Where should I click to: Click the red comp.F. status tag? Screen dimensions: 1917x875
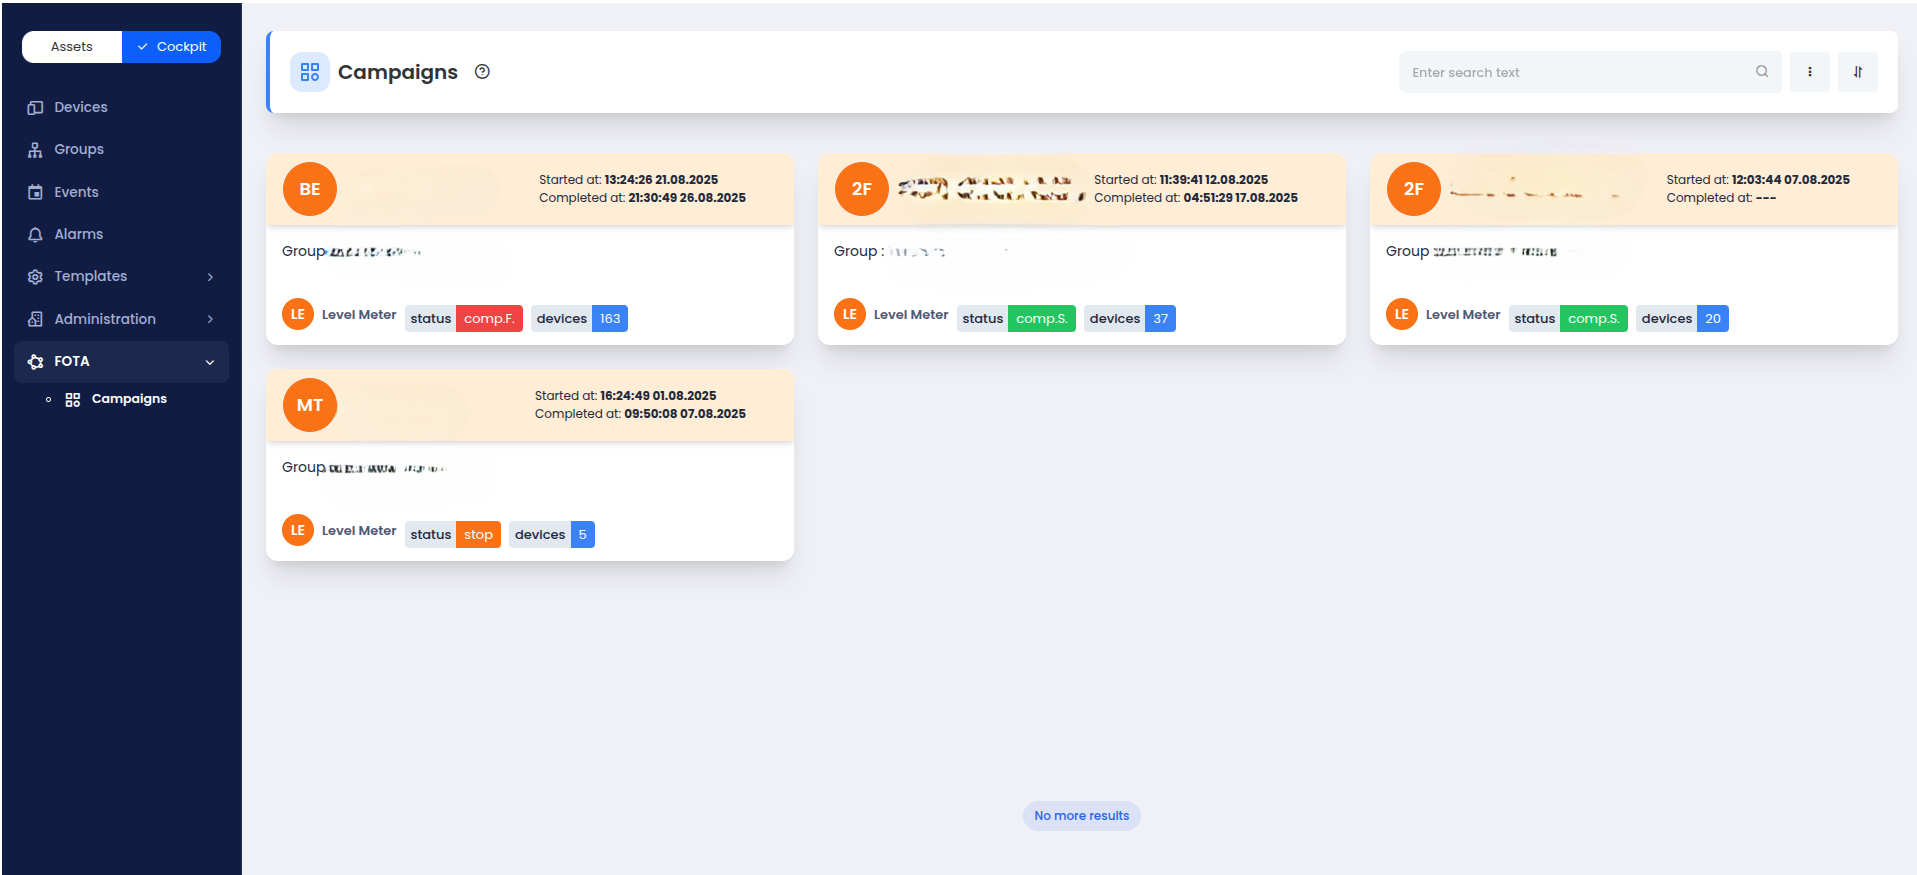pos(489,319)
